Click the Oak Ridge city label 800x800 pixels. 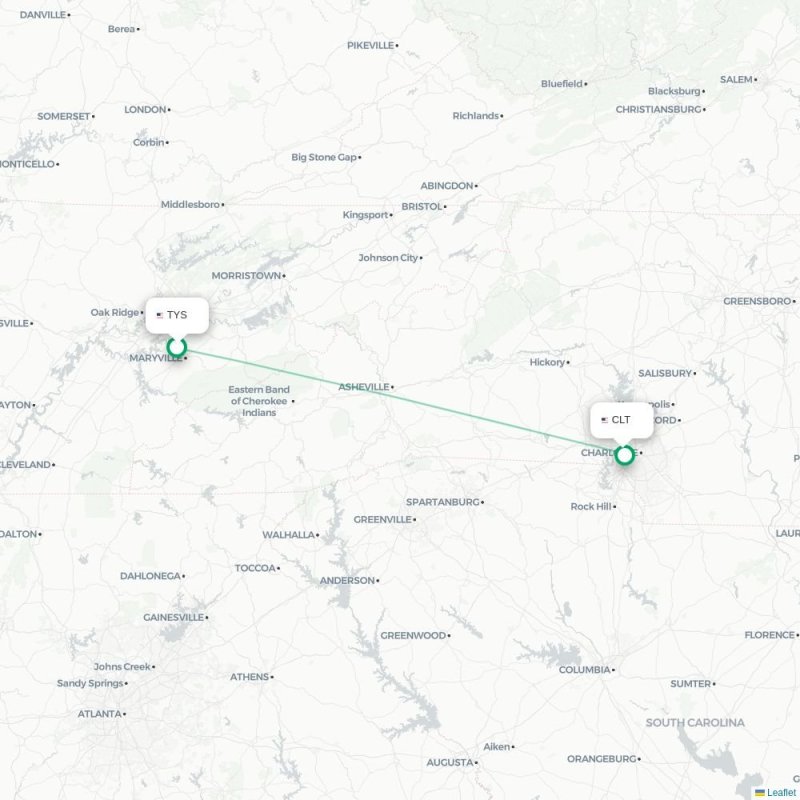point(114,312)
